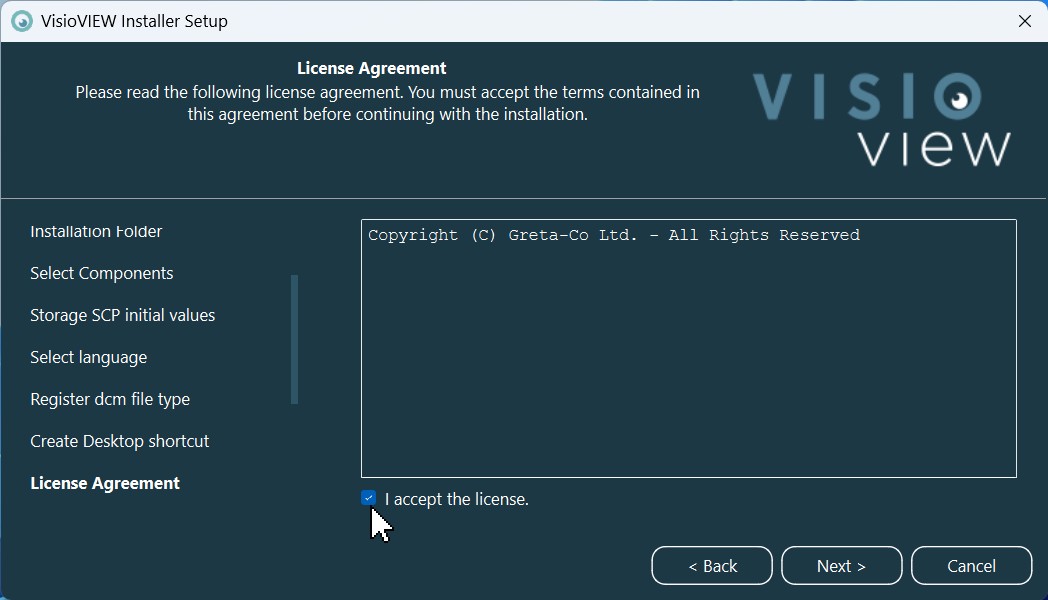The width and height of the screenshot is (1048, 600).
Task: Open the Storage SCP initial values step
Action: (123, 316)
